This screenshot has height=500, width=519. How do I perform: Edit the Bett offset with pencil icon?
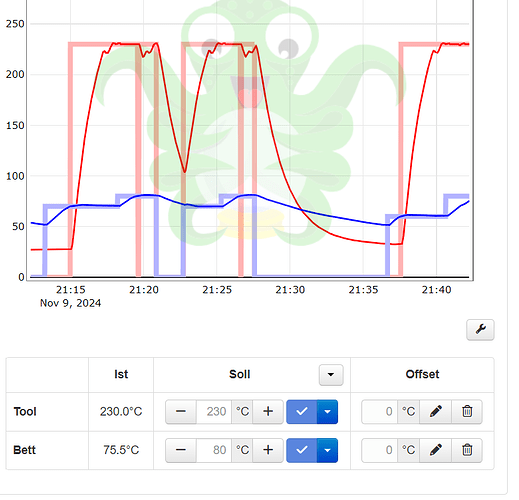(x=435, y=450)
